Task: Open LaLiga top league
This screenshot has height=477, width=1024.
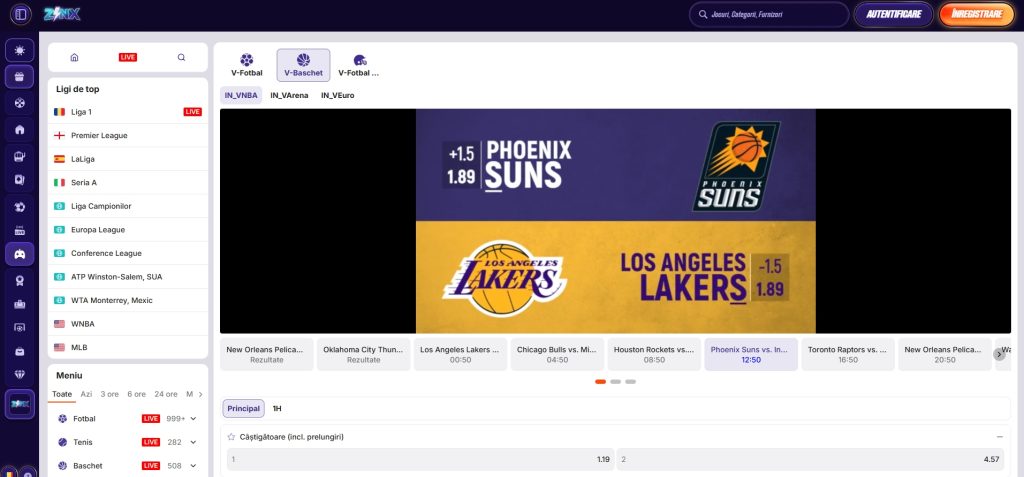Action: click(128, 159)
